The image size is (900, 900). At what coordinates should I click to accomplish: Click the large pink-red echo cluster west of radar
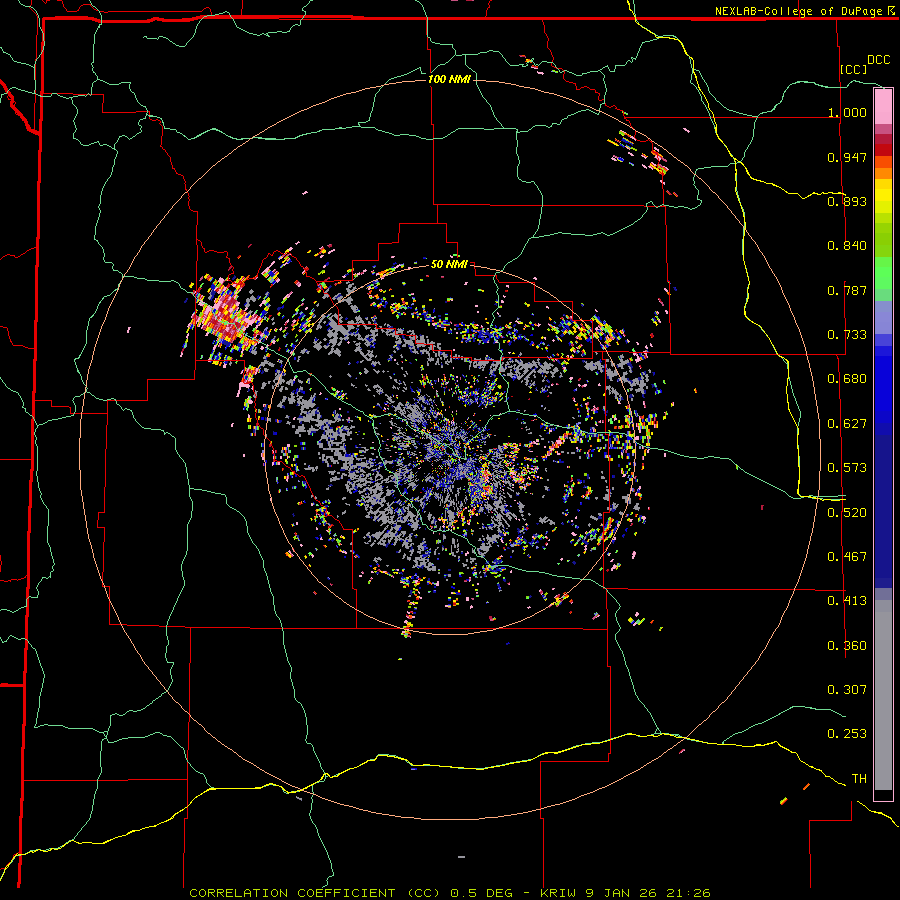[x=228, y=313]
